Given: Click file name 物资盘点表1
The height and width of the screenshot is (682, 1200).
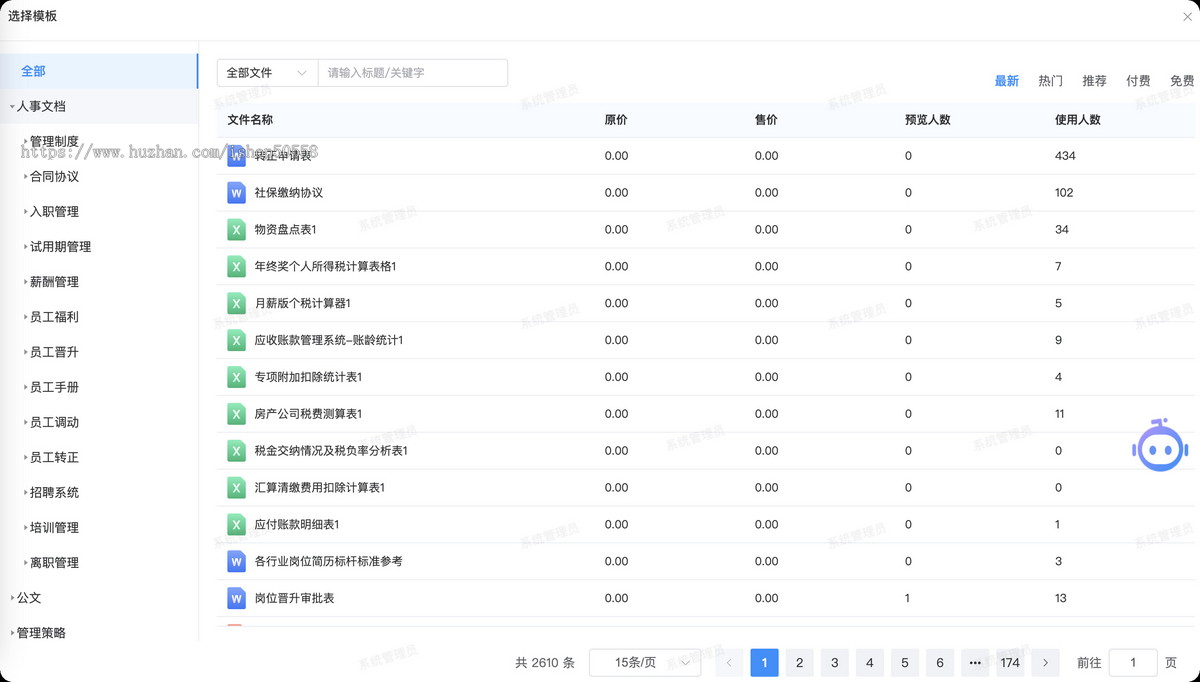Looking at the screenshot, I should tap(286, 229).
